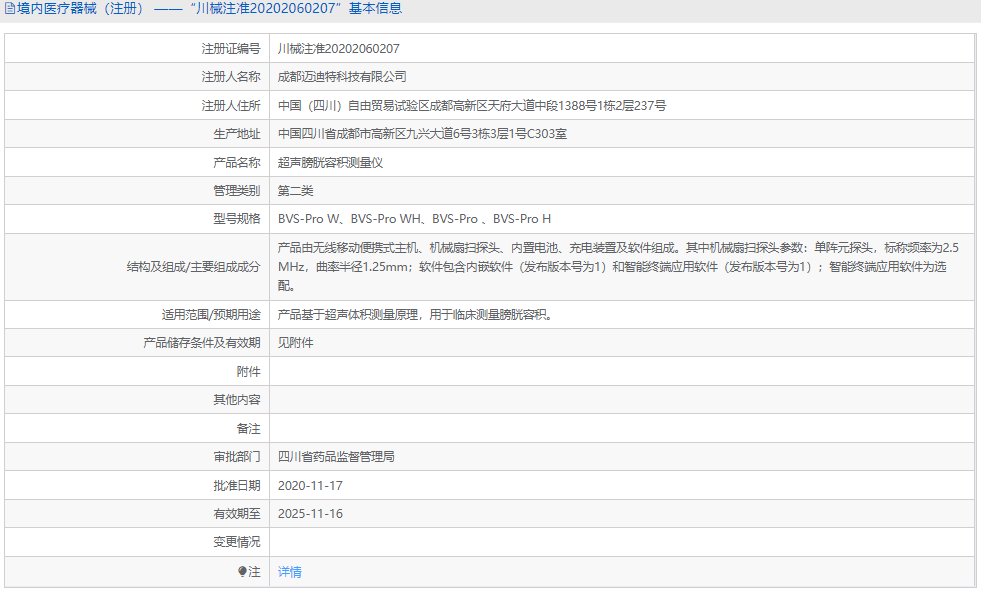The image size is (981, 596).
Task: Click the document icon before 境内医疗器械 title
Action: pos(10,9)
